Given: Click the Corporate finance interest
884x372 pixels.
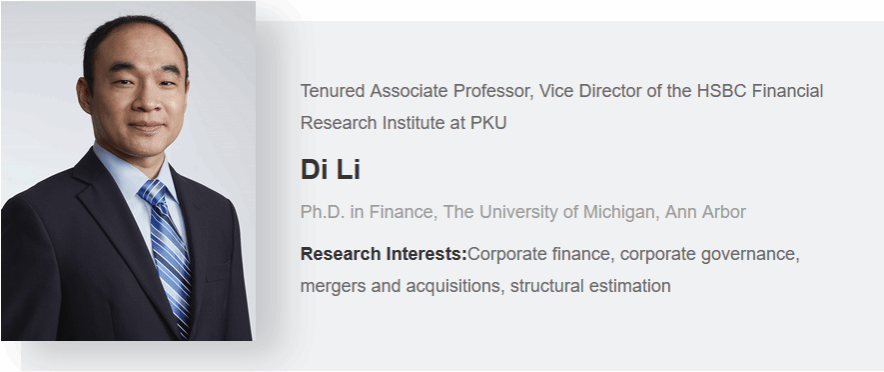Looking at the screenshot, I should pos(541,254).
